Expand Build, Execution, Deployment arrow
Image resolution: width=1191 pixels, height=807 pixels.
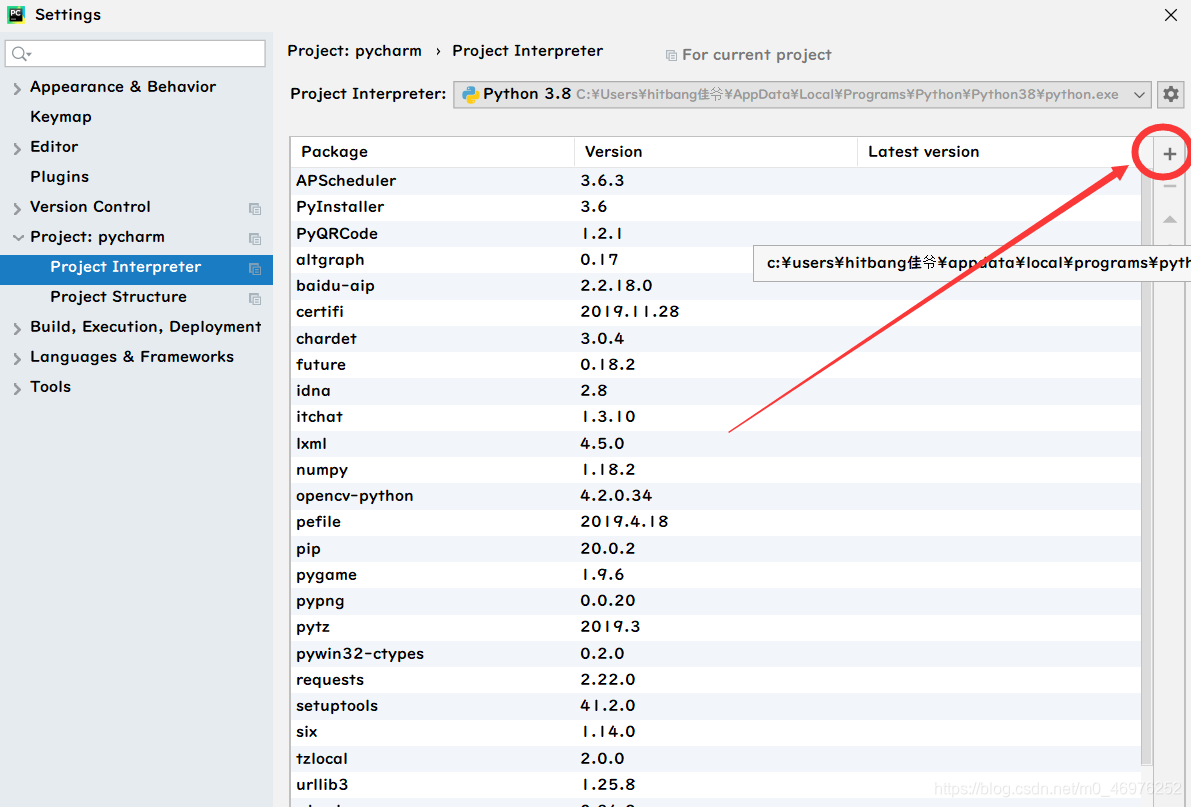tap(17, 328)
